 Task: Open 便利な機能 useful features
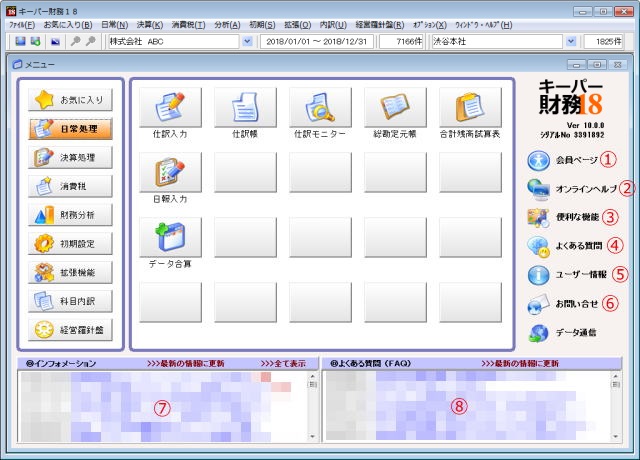pyautogui.click(x=563, y=218)
